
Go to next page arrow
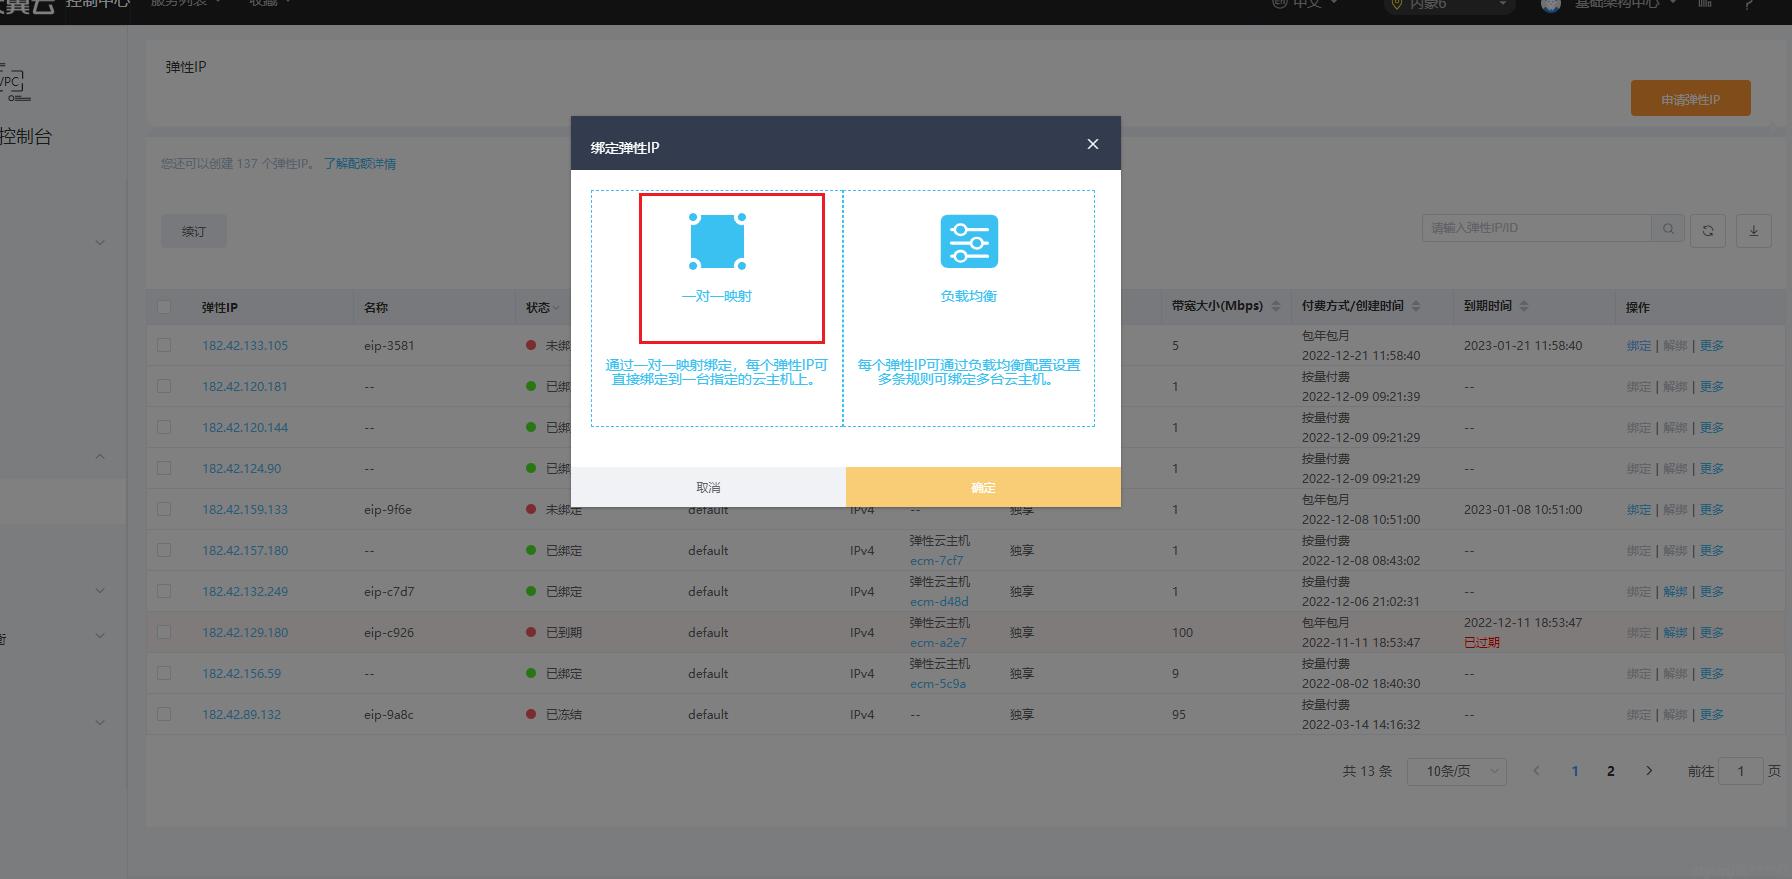coord(1649,771)
